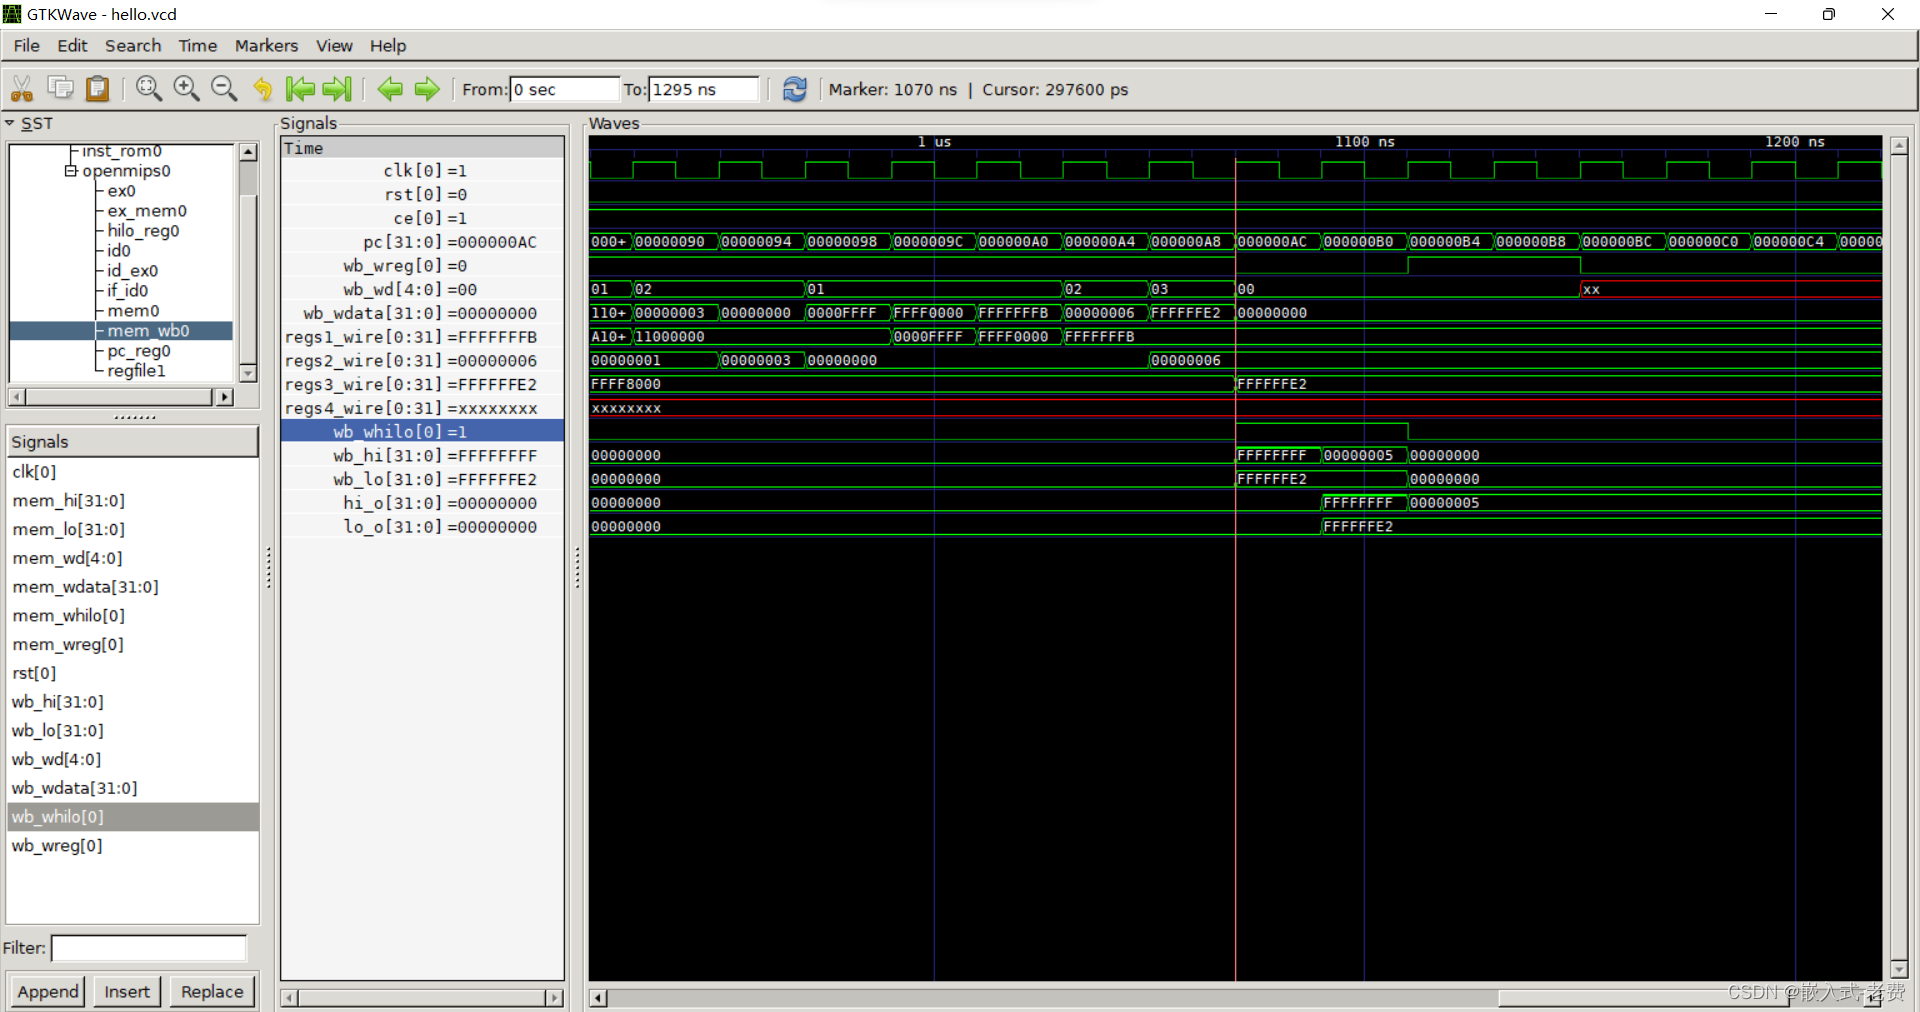The image size is (1920, 1012).
Task: Select mem0 in the SST tree
Action: click(x=133, y=311)
